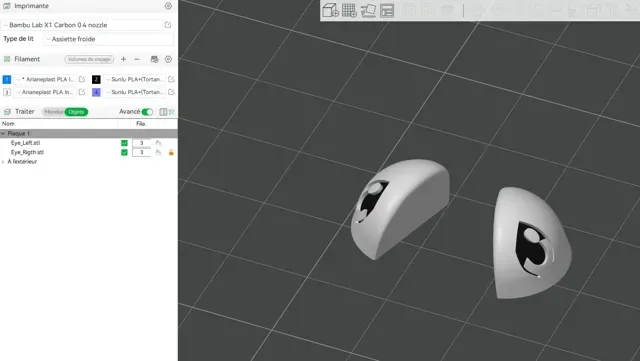Image resolution: width=640 pixels, height=361 pixels.
Task: Click the Fila. column header
Action: pyautogui.click(x=141, y=124)
